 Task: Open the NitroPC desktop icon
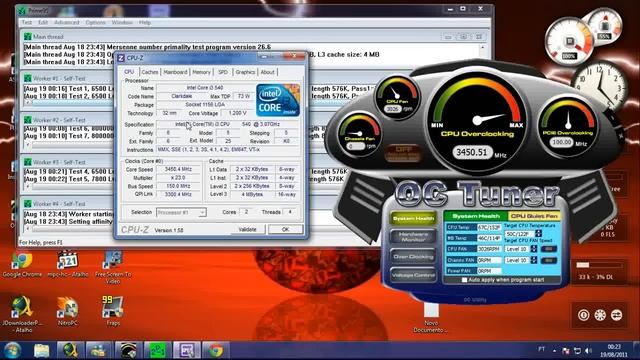tap(67, 311)
